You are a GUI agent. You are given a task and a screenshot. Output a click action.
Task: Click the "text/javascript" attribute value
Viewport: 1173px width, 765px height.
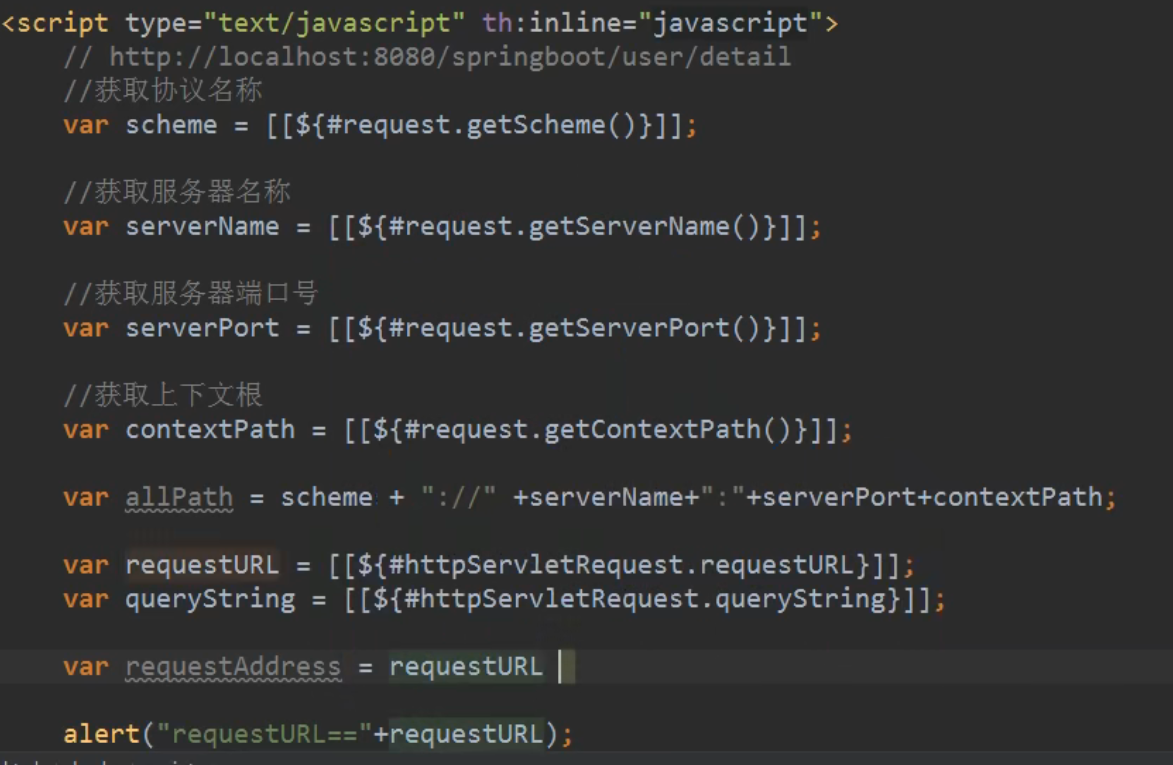point(334,23)
